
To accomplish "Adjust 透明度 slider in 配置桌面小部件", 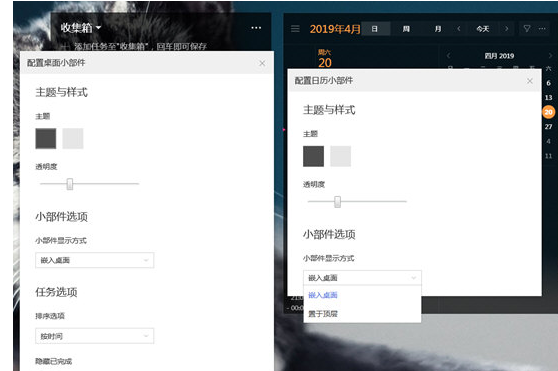I will [x=70, y=184].
